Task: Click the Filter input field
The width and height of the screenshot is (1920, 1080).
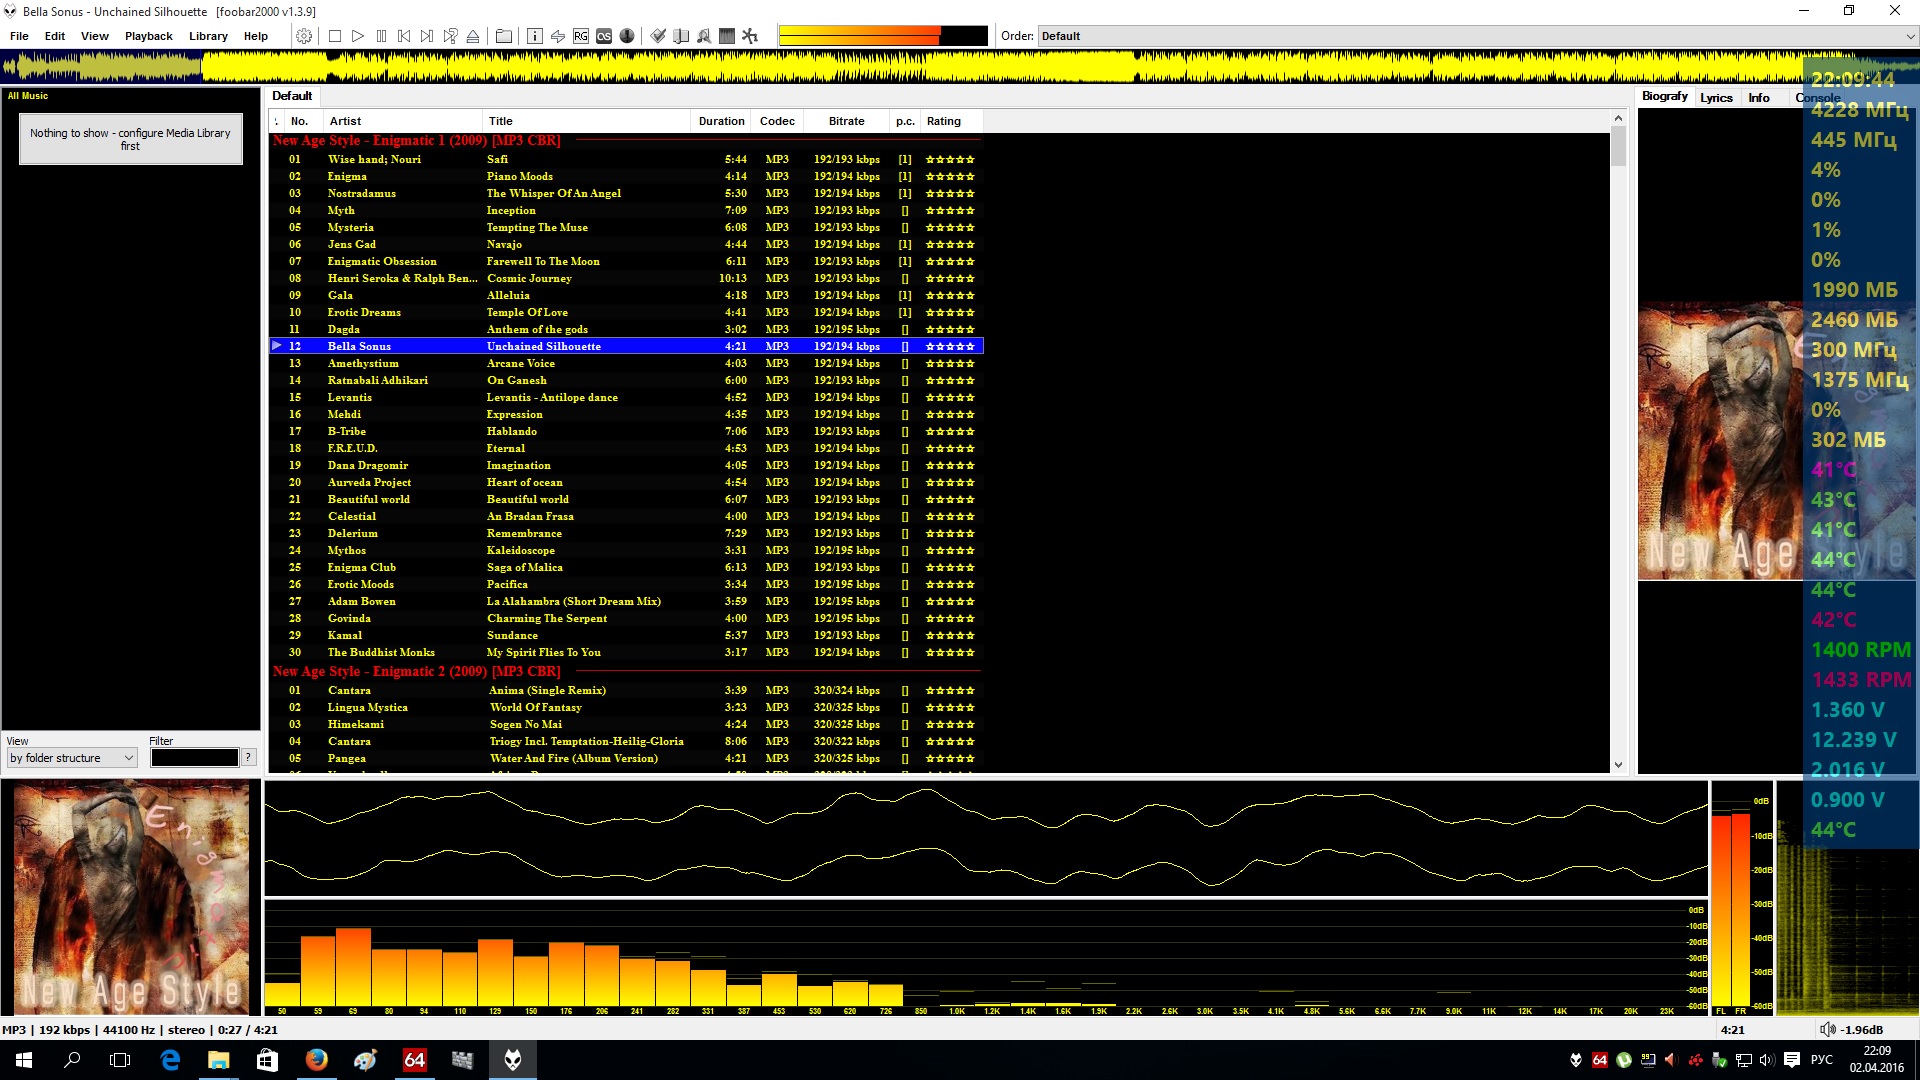Action: (194, 758)
